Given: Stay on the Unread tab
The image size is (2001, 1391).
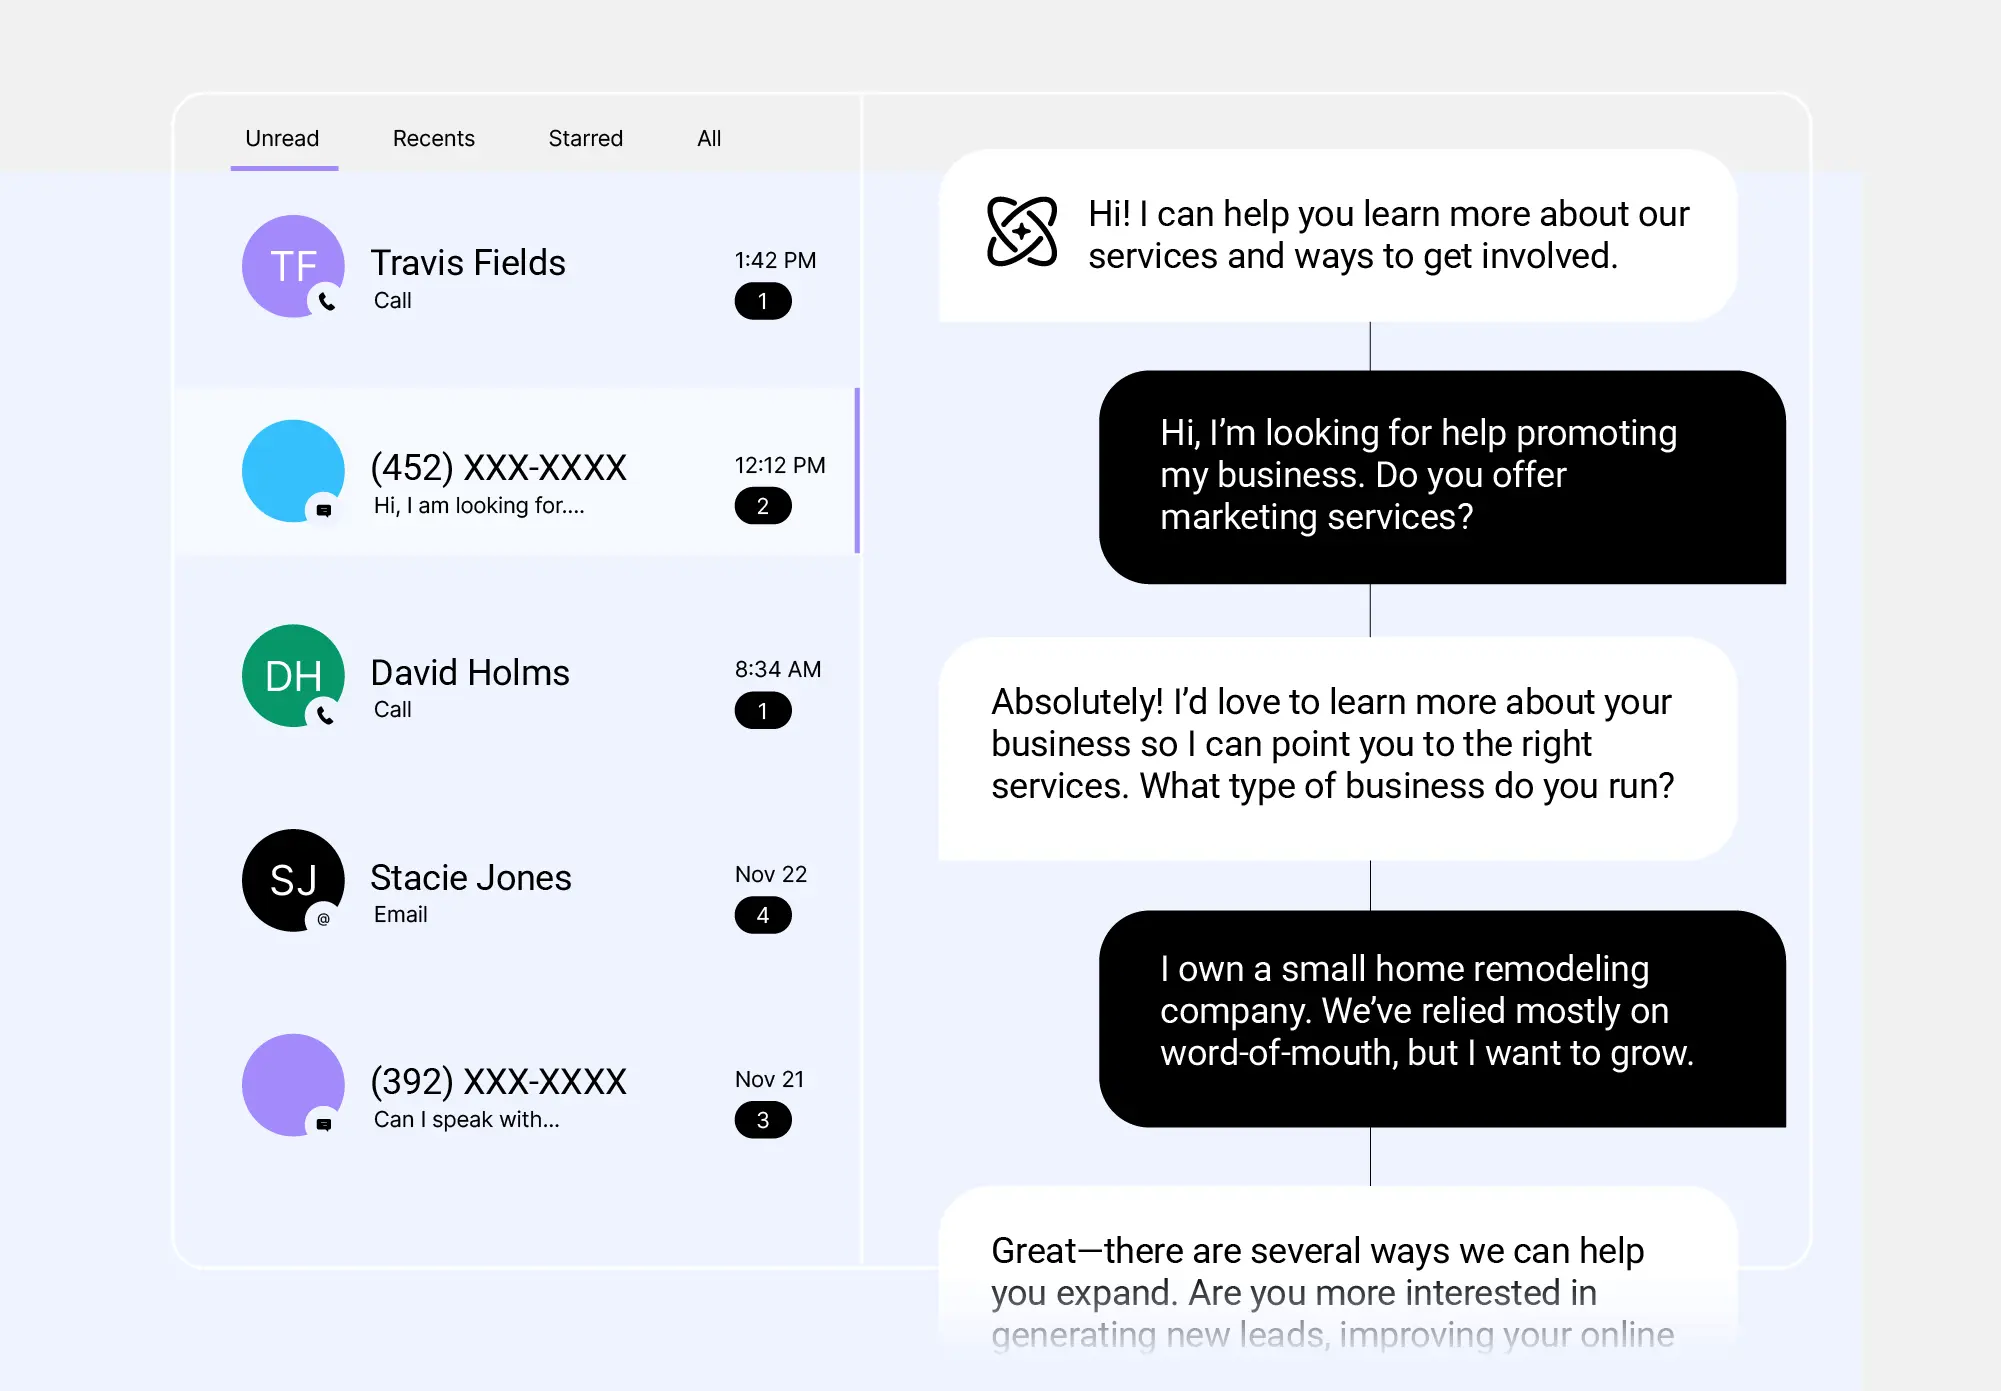Looking at the screenshot, I should (x=282, y=138).
